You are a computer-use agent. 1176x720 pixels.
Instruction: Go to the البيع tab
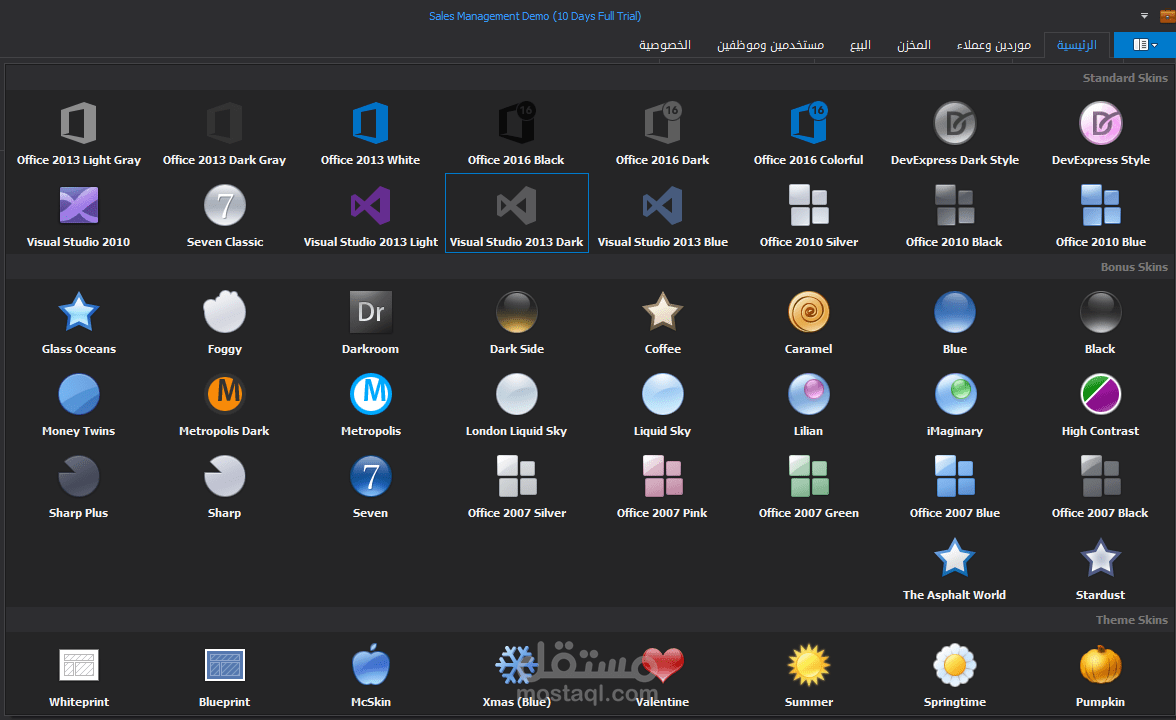pos(860,45)
